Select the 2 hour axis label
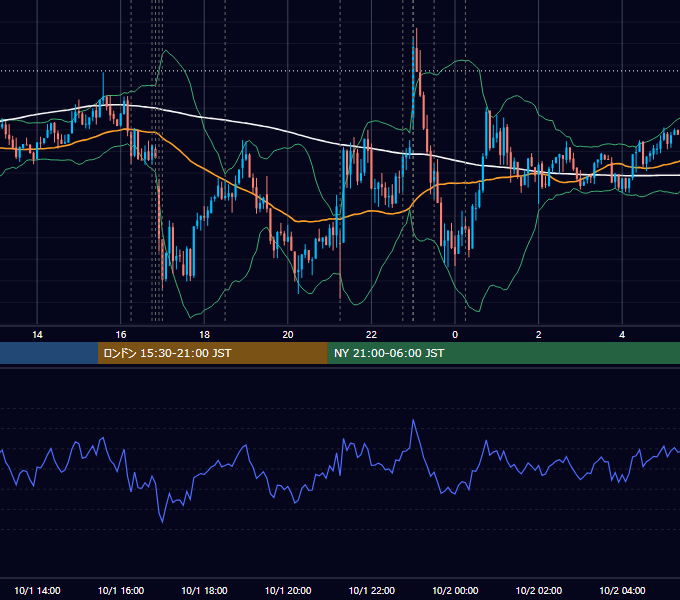The height and width of the screenshot is (600, 680). 538,335
